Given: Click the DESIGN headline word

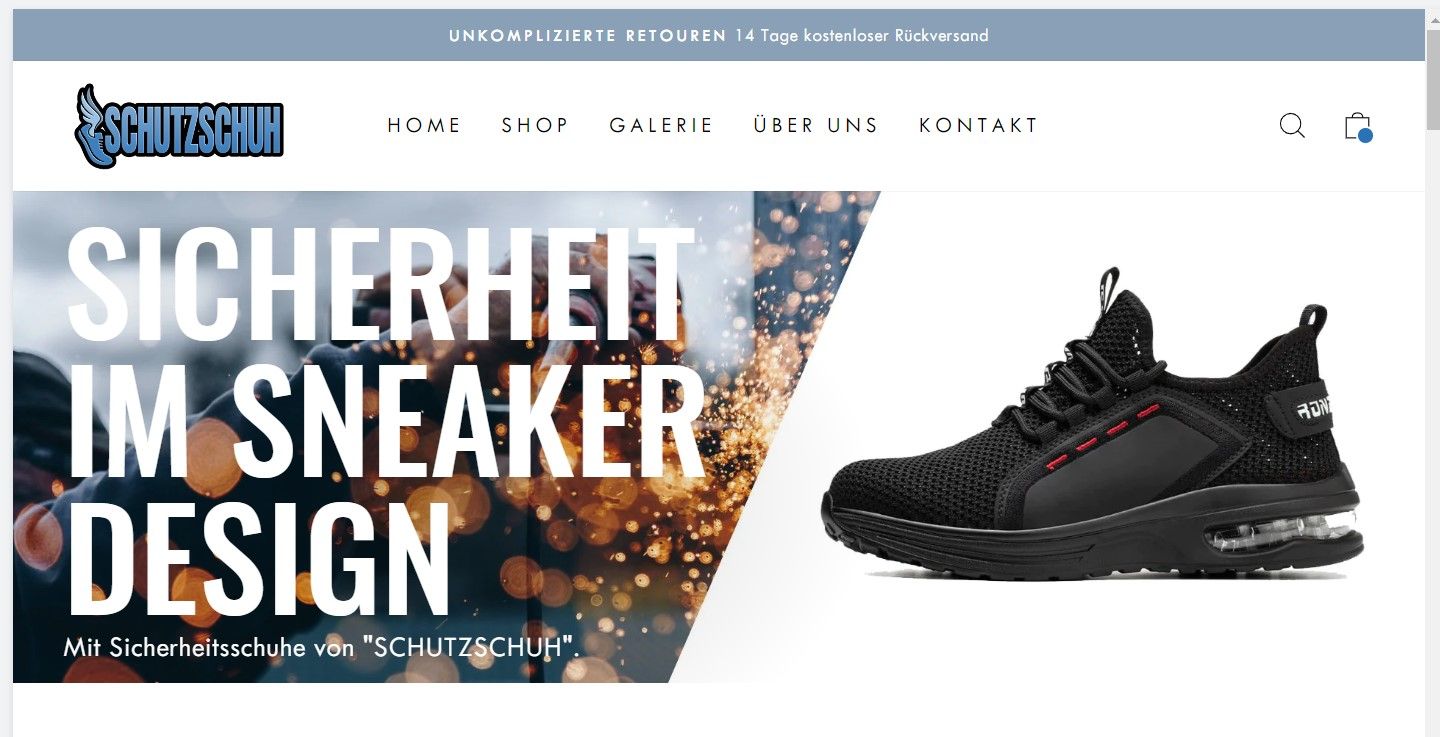Looking at the screenshot, I should coord(258,558).
